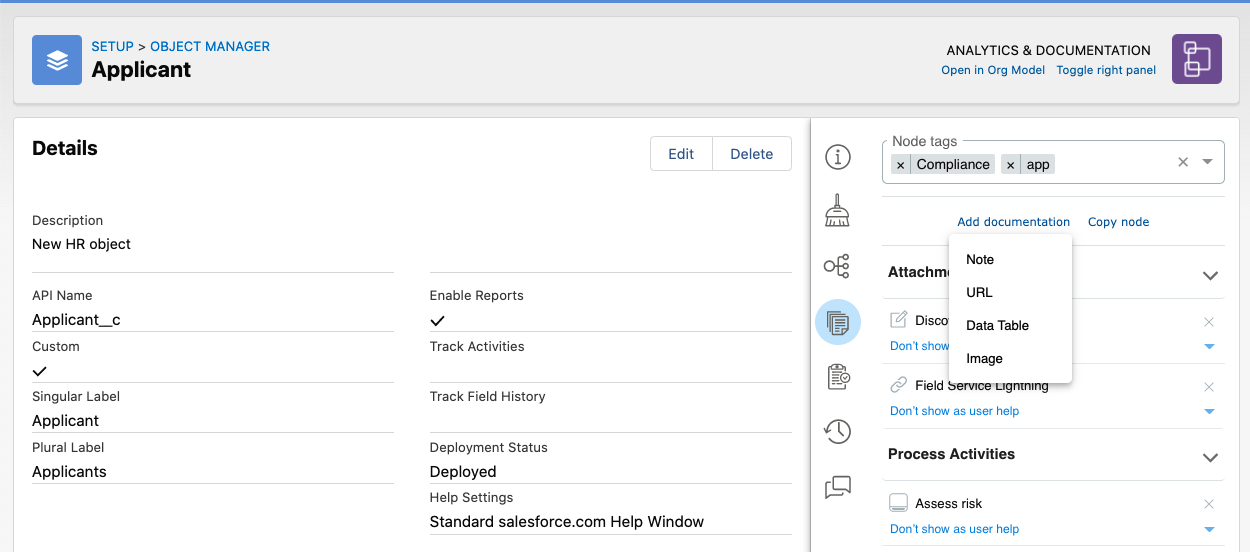
Task: Open the clipboard checklist icon
Action: click(x=837, y=376)
